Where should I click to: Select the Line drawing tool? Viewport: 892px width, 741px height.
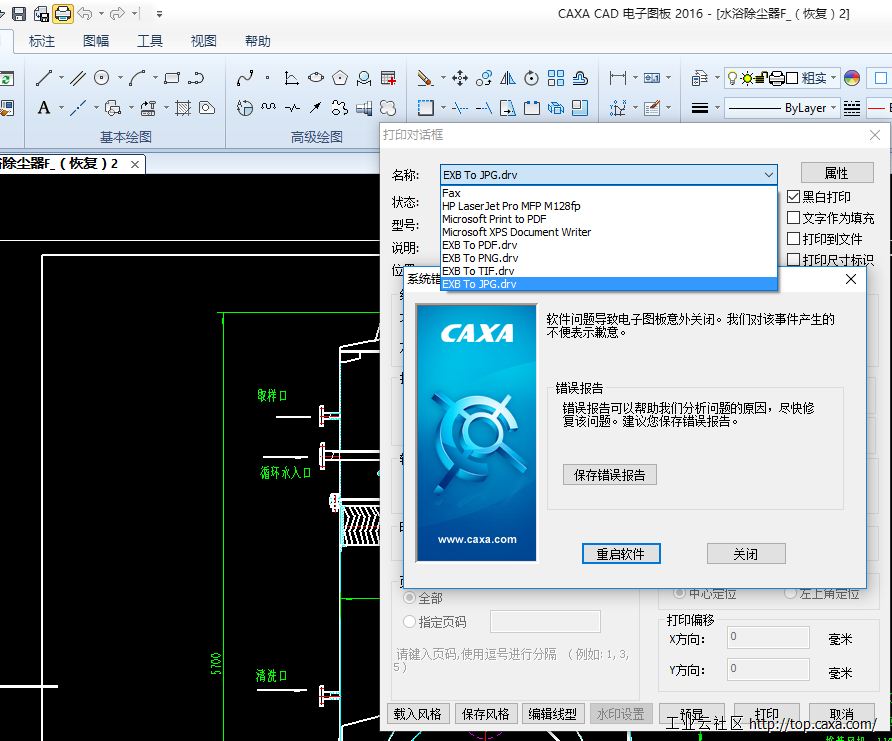[44, 78]
